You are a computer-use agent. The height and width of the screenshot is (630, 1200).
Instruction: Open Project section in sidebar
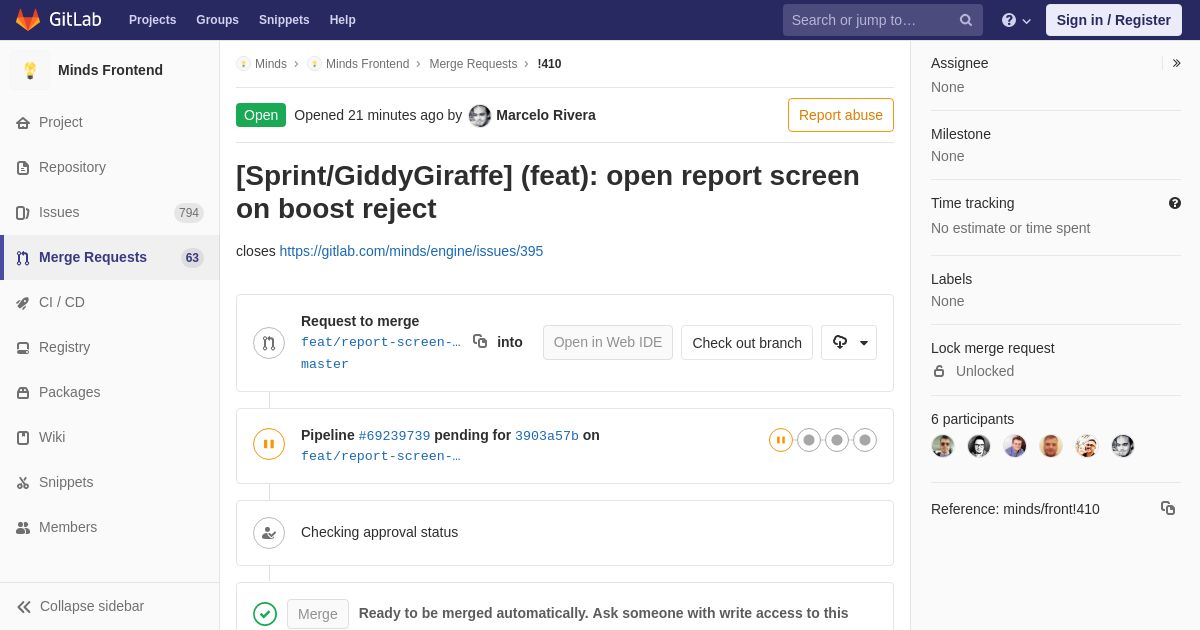point(110,122)
